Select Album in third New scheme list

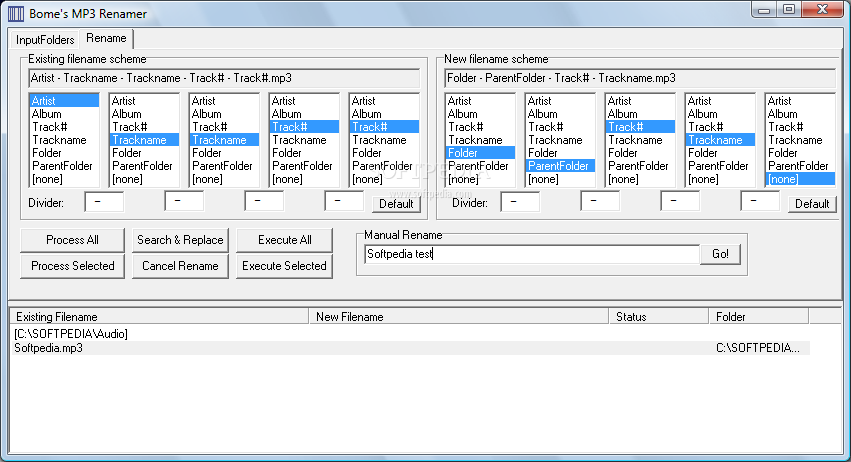640,114
